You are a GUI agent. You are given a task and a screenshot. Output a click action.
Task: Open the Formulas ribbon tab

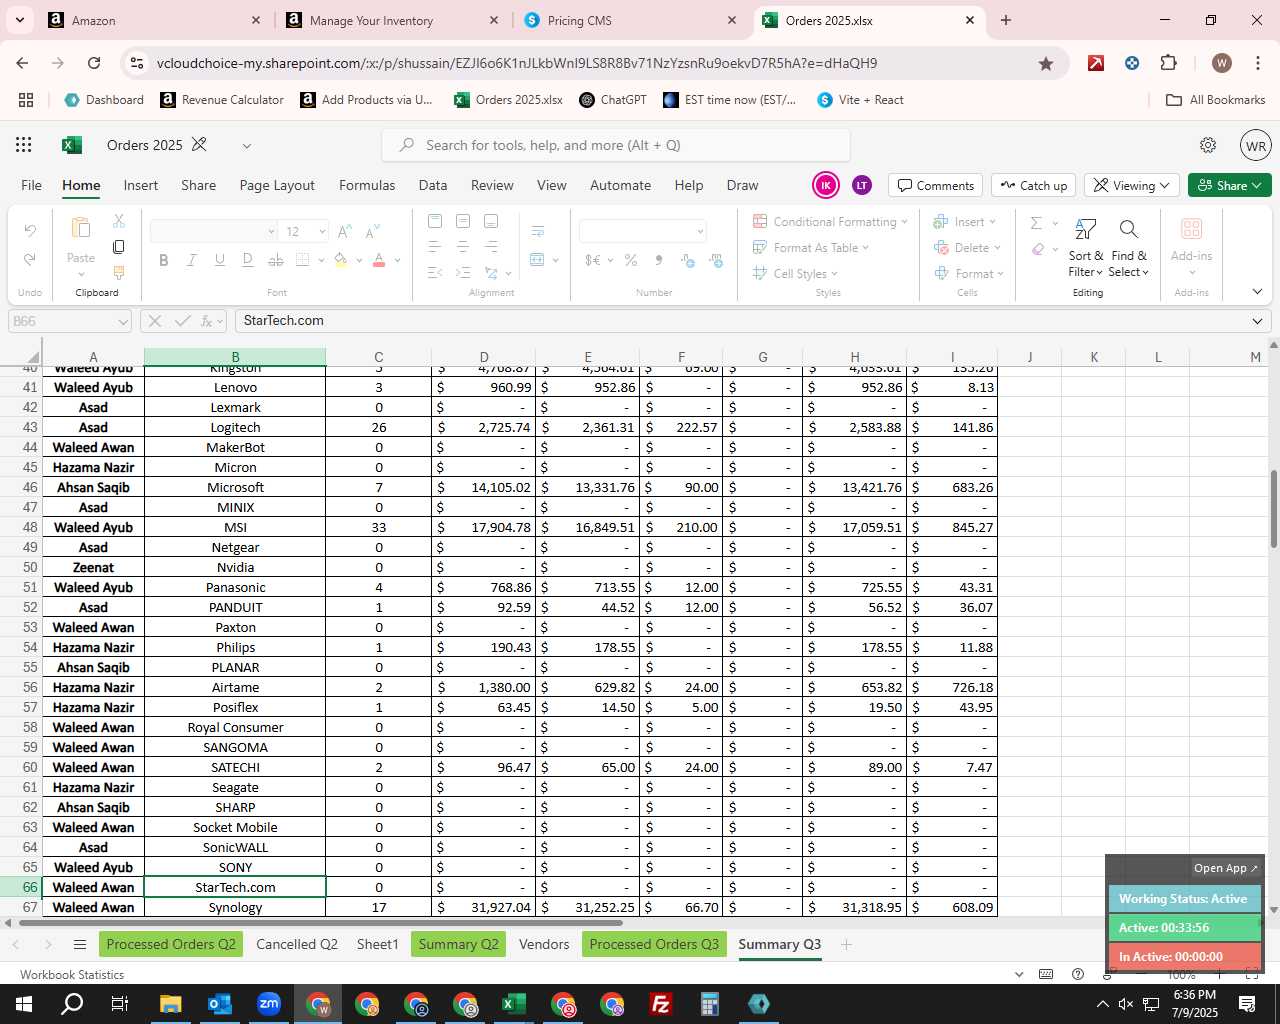[x=367, y=185]
